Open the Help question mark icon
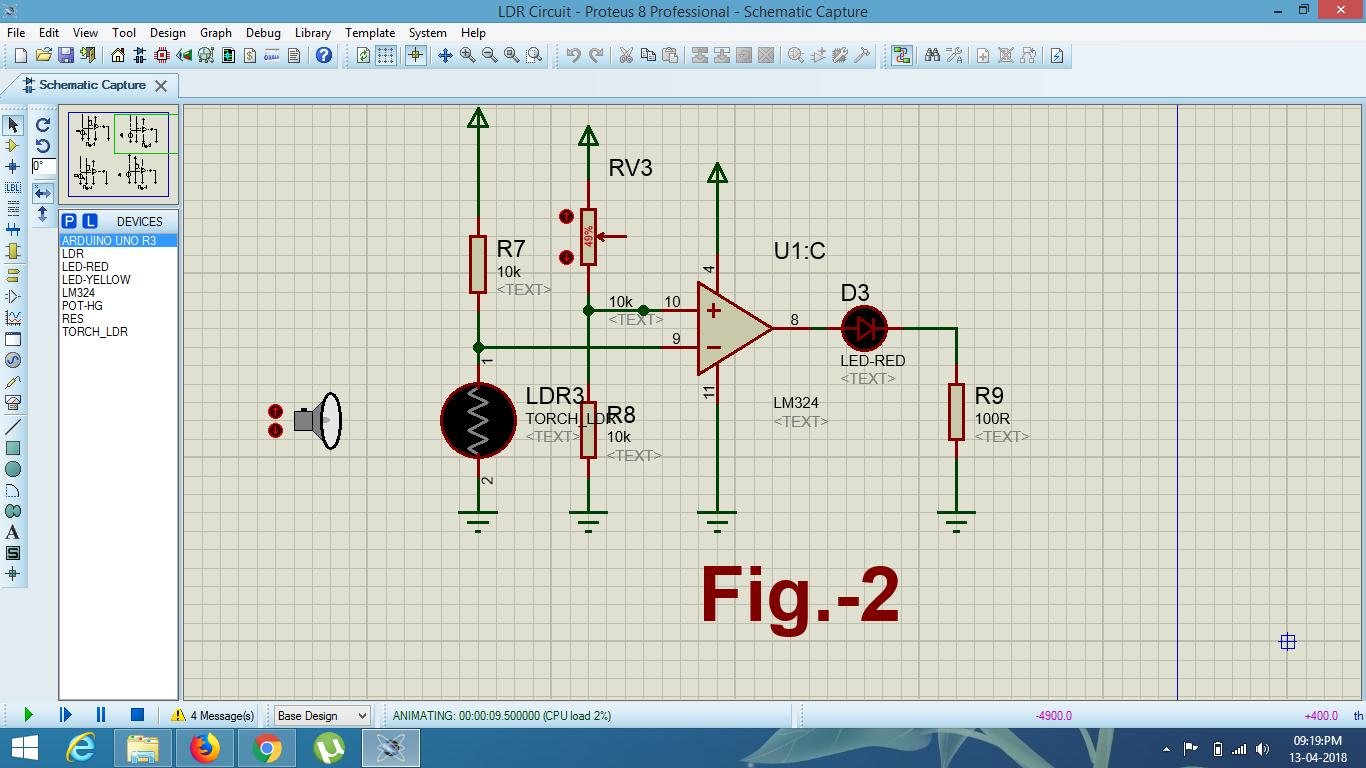Viewport: 1366px width, 768px height. point(323,56)
